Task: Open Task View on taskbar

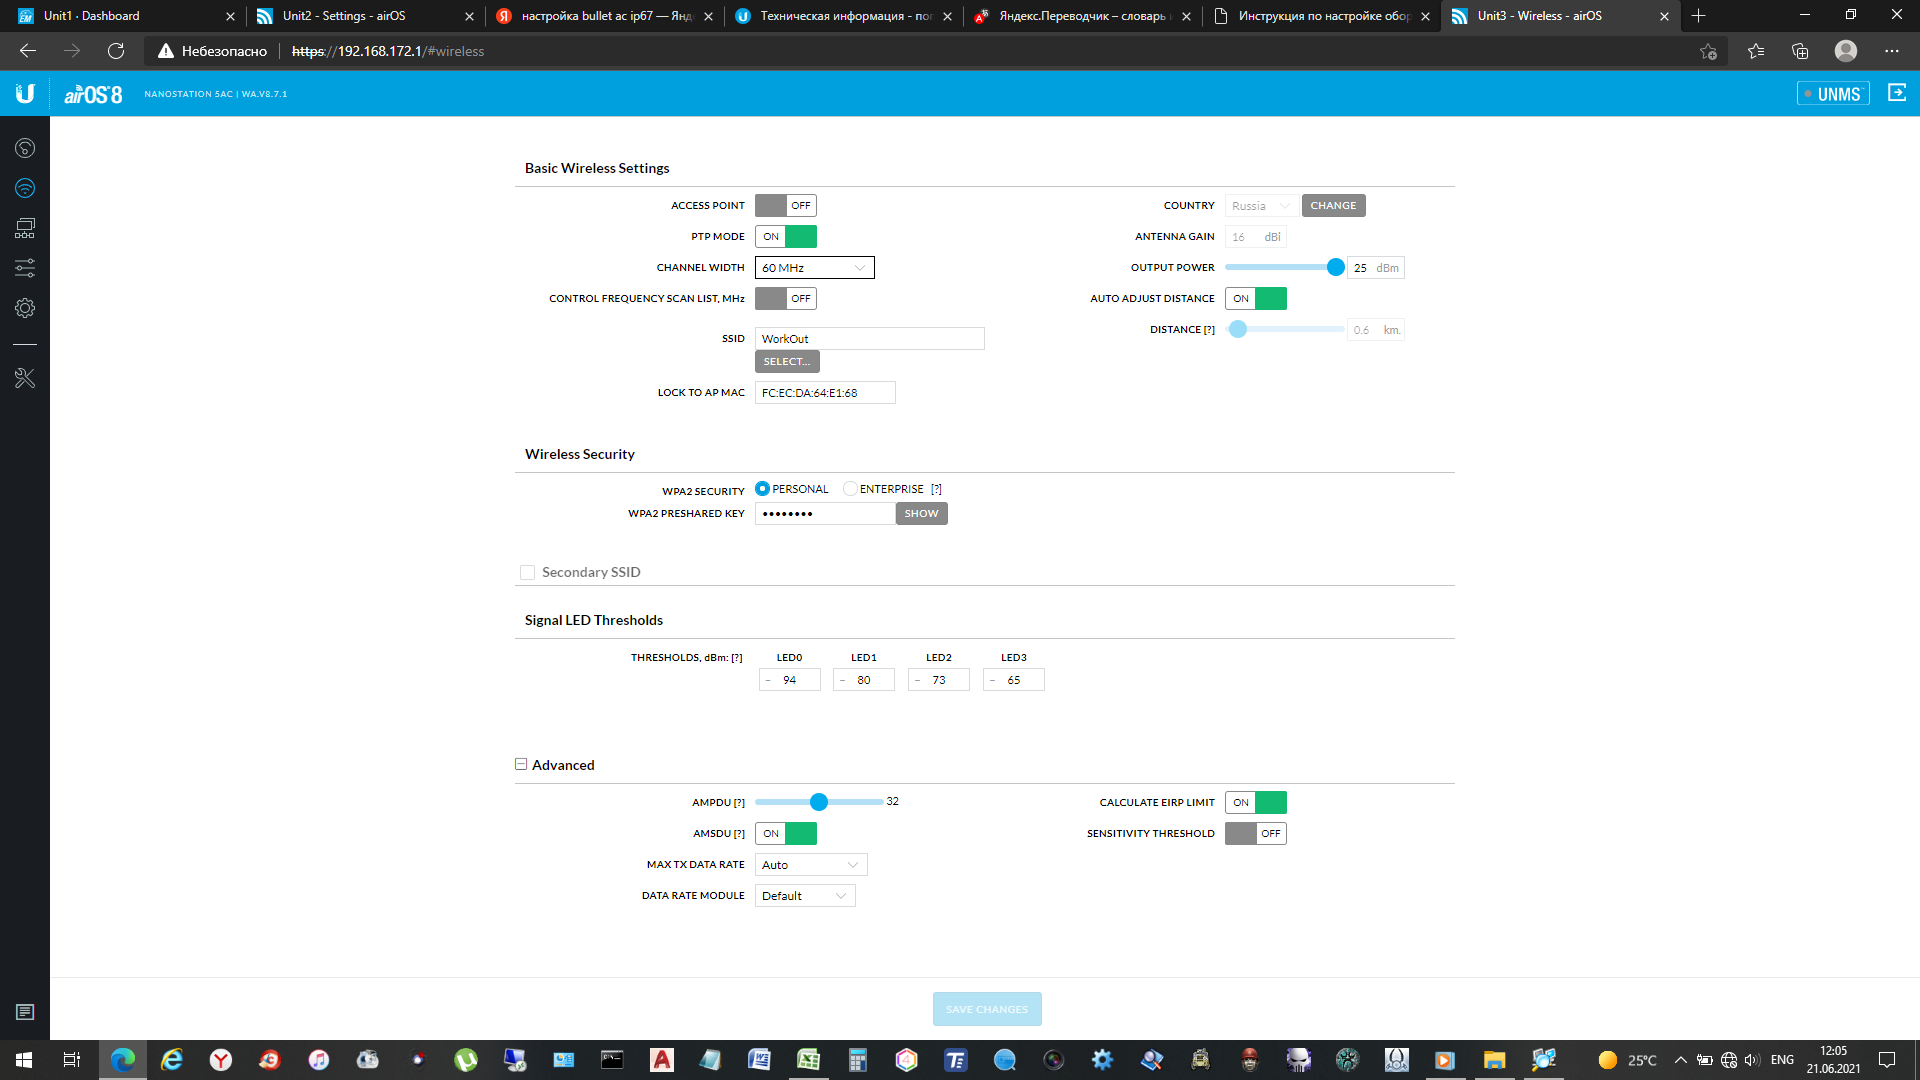Action: pos(72,1060)
